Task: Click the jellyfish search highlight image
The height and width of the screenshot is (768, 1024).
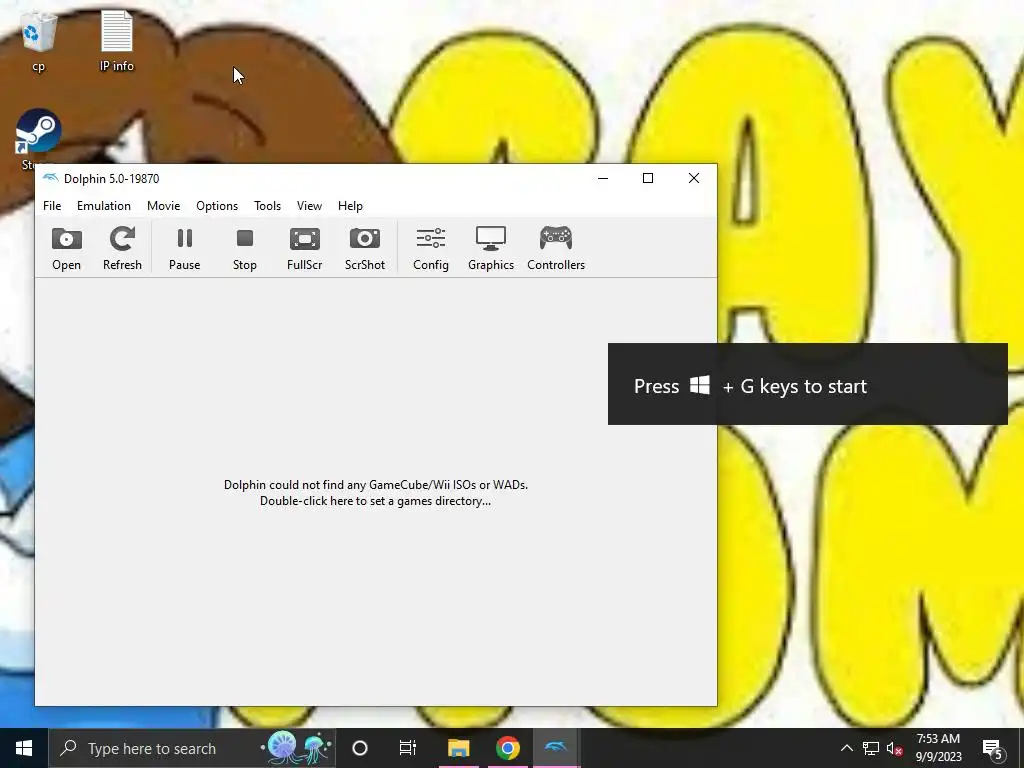Action: pos(298,748)
